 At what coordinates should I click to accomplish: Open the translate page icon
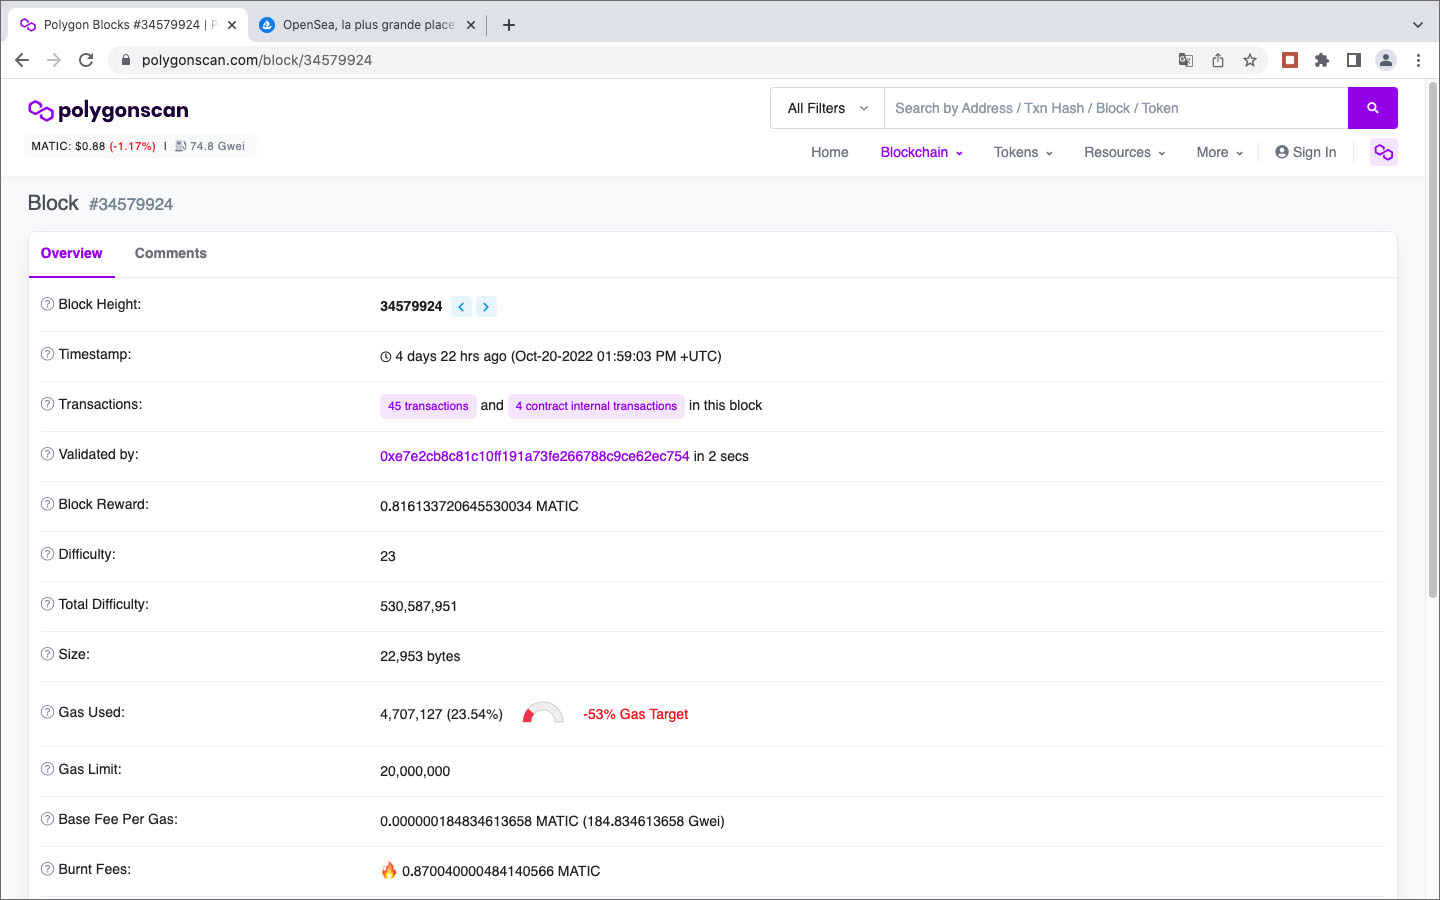coord(1186,60)
